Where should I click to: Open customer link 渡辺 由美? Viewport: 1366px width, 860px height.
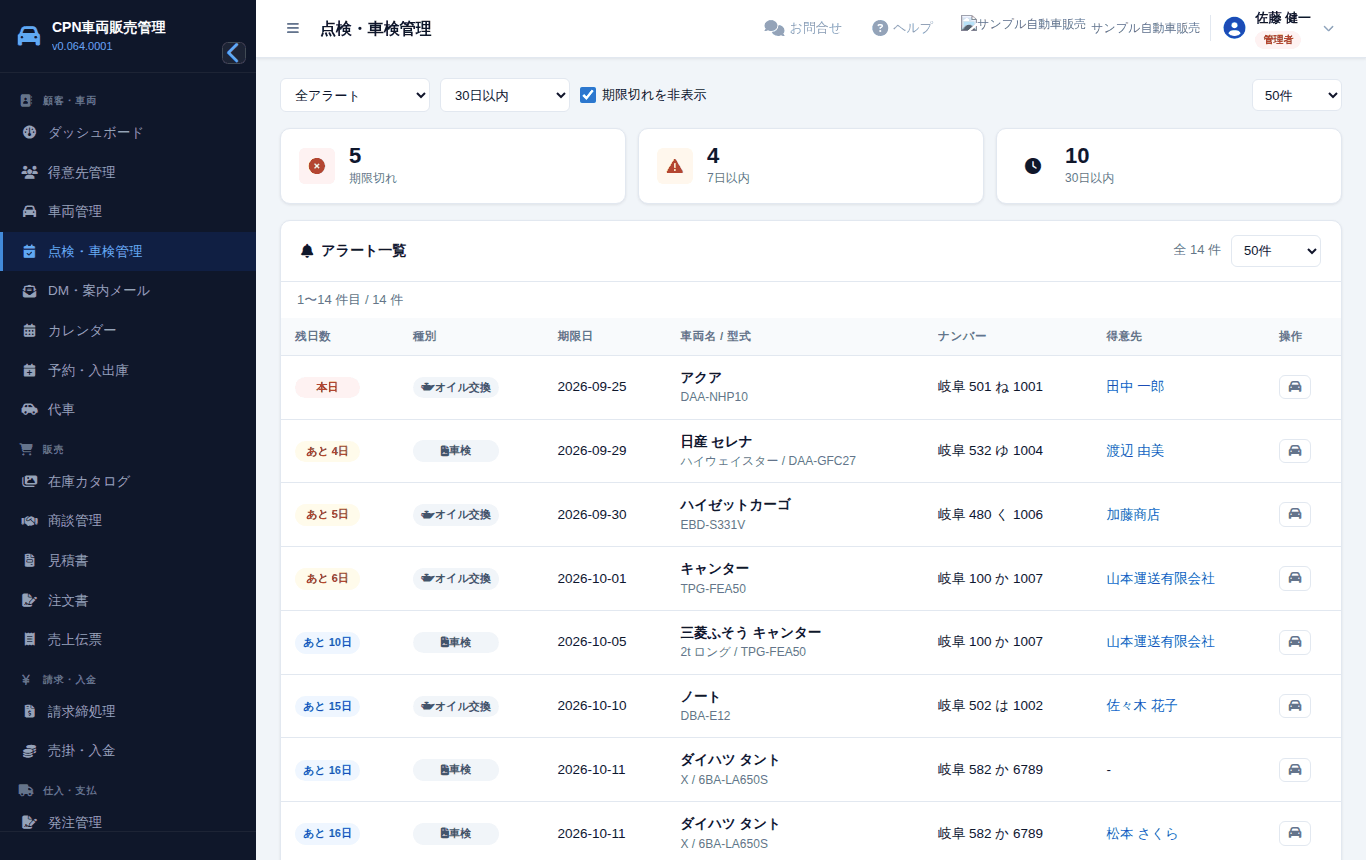[x=1135, y=451]
